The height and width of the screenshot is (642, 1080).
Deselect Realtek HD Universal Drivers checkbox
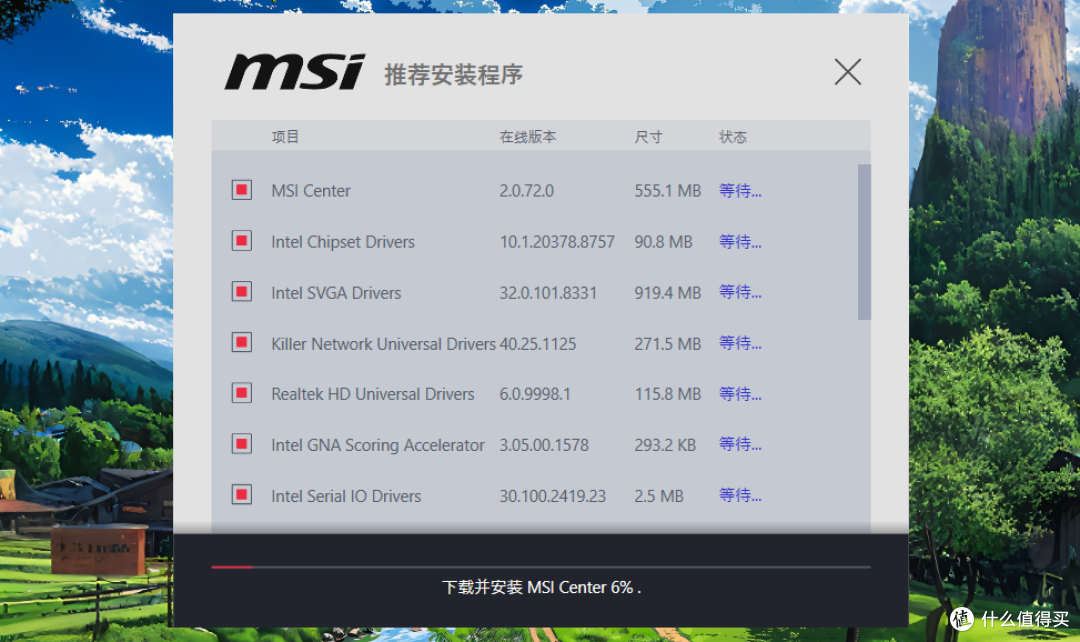click(x=242, y=393)
